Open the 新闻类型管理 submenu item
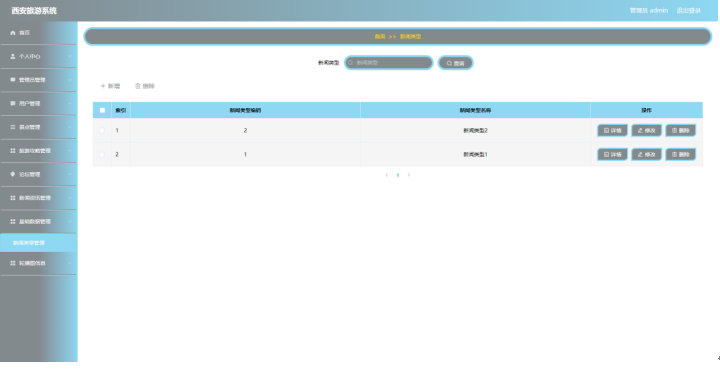720x370 pixels. (x=39, y=243)
